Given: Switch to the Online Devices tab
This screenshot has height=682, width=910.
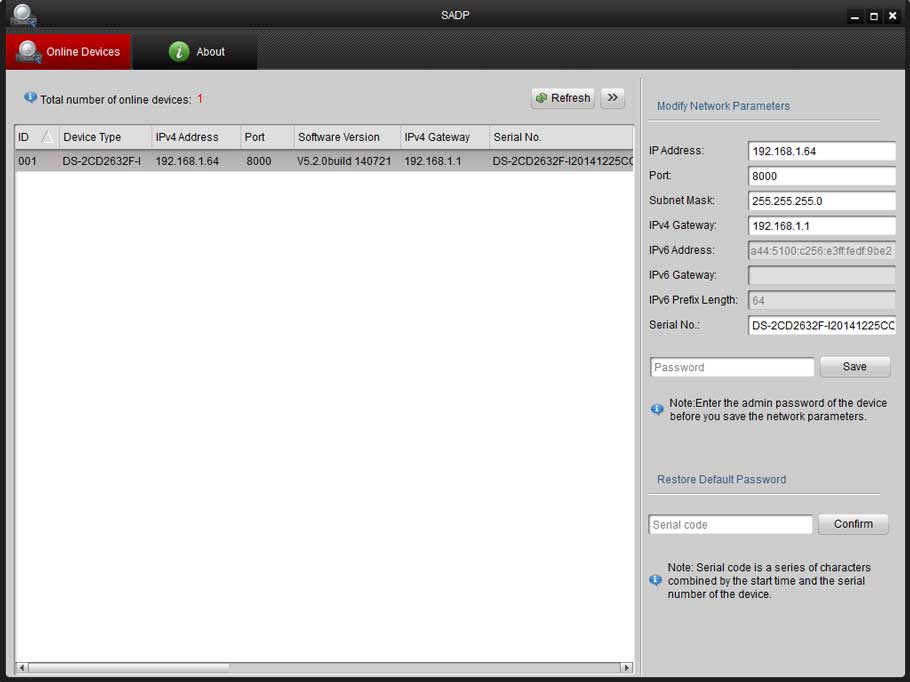Looking at the screenshot, I should tap(68, 52).
